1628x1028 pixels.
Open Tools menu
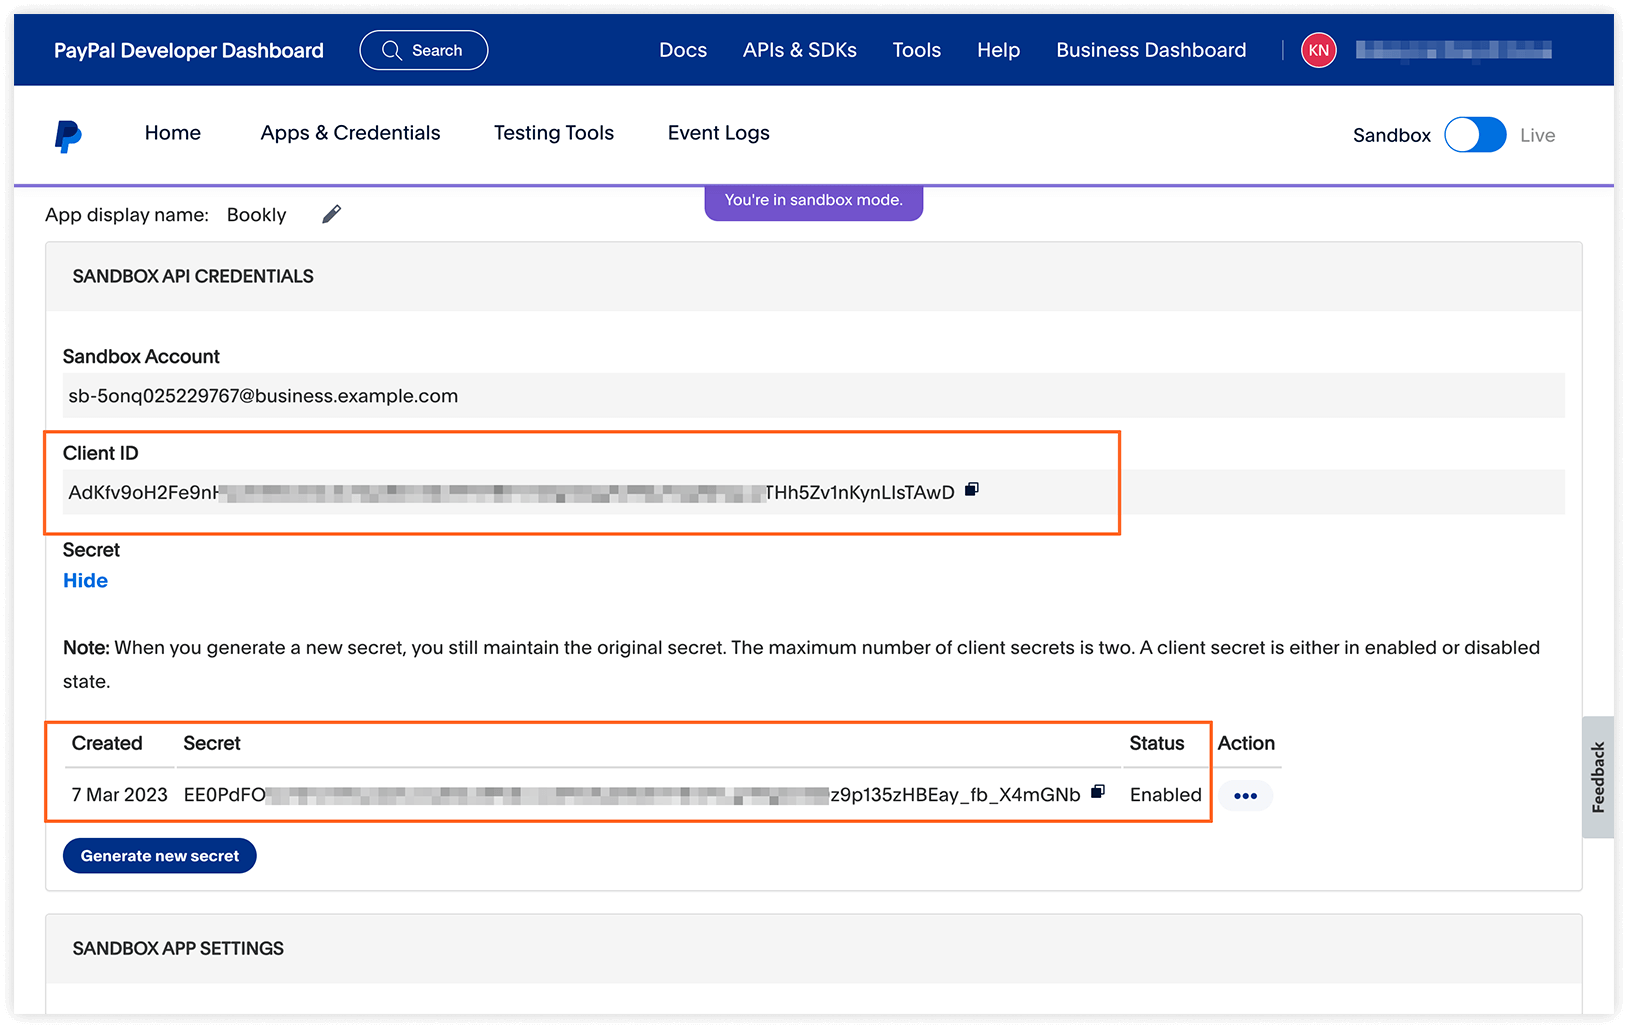click(917, 50)
